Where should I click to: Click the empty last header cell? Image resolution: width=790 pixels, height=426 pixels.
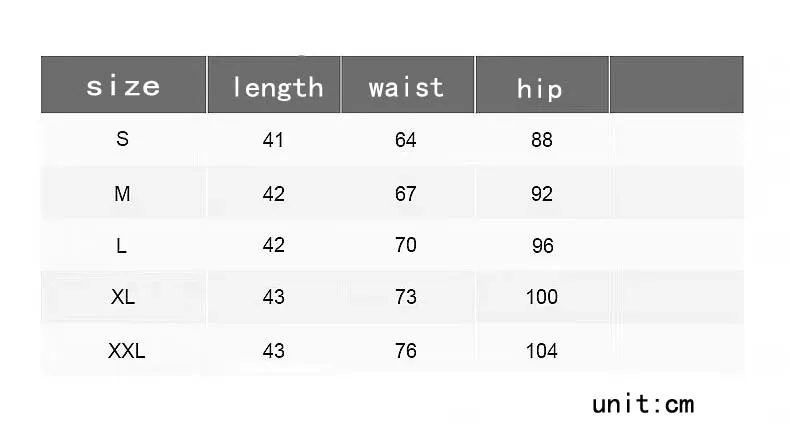click(677, 85)
